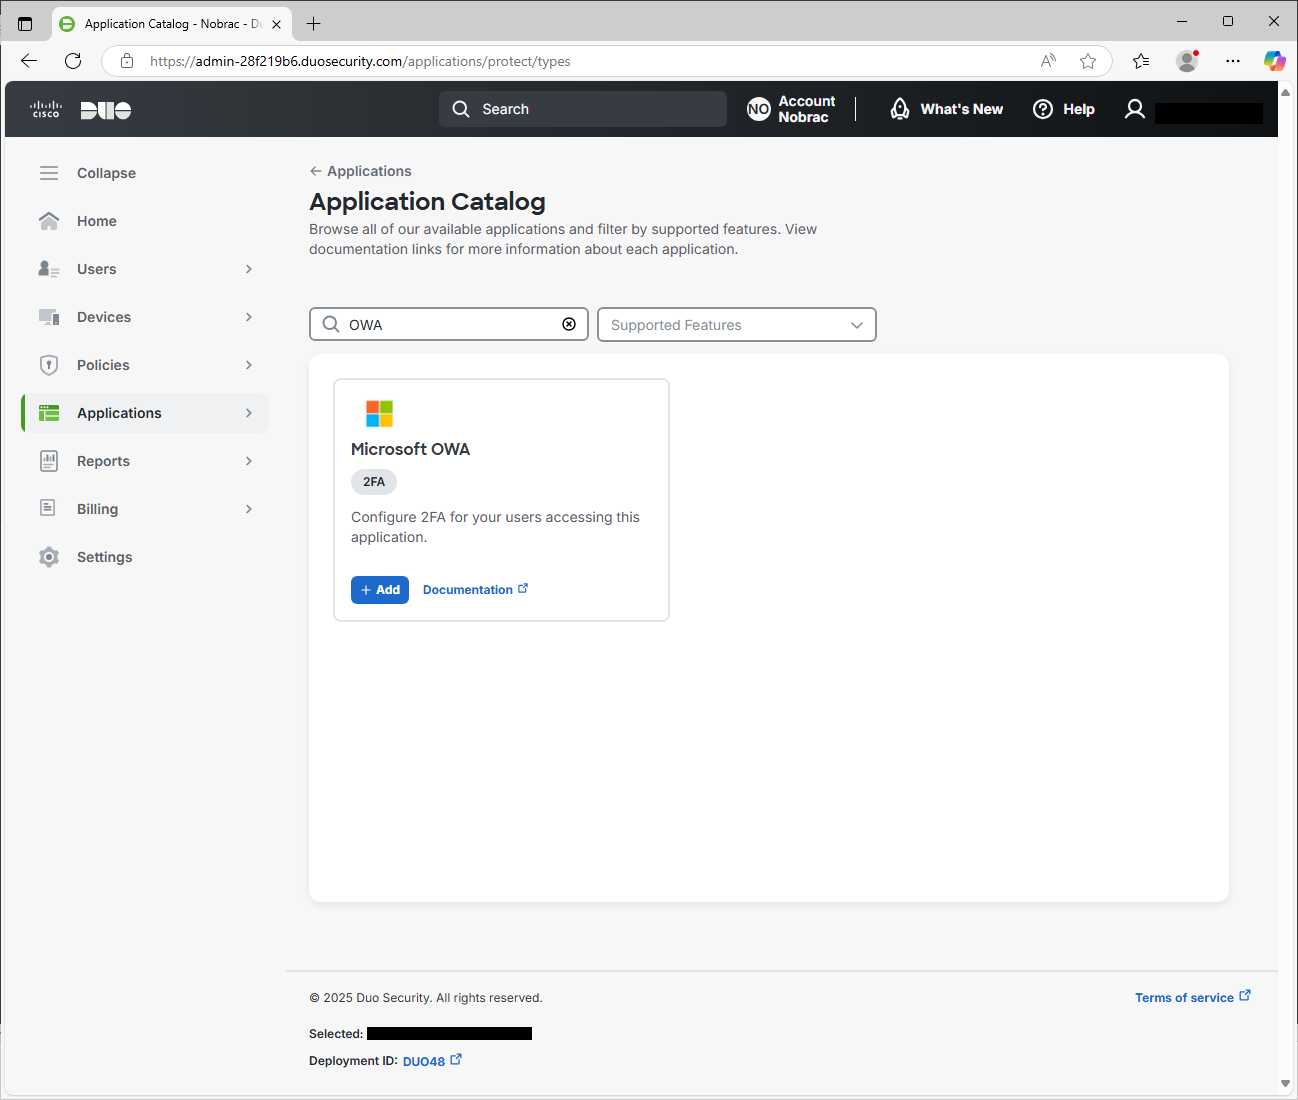Click the page scrollbar up arrow
The image size is (1298, 1100).
click(x=1286, y=92)
